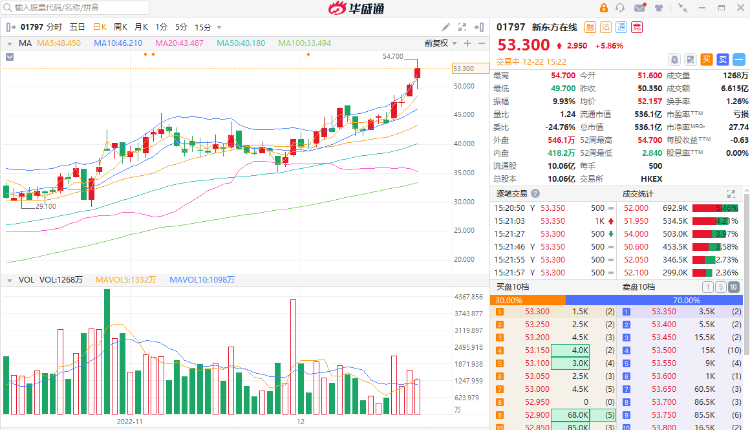Show 1 level order book depth
Screen dimensions: 750x430
tap(706, 287)
